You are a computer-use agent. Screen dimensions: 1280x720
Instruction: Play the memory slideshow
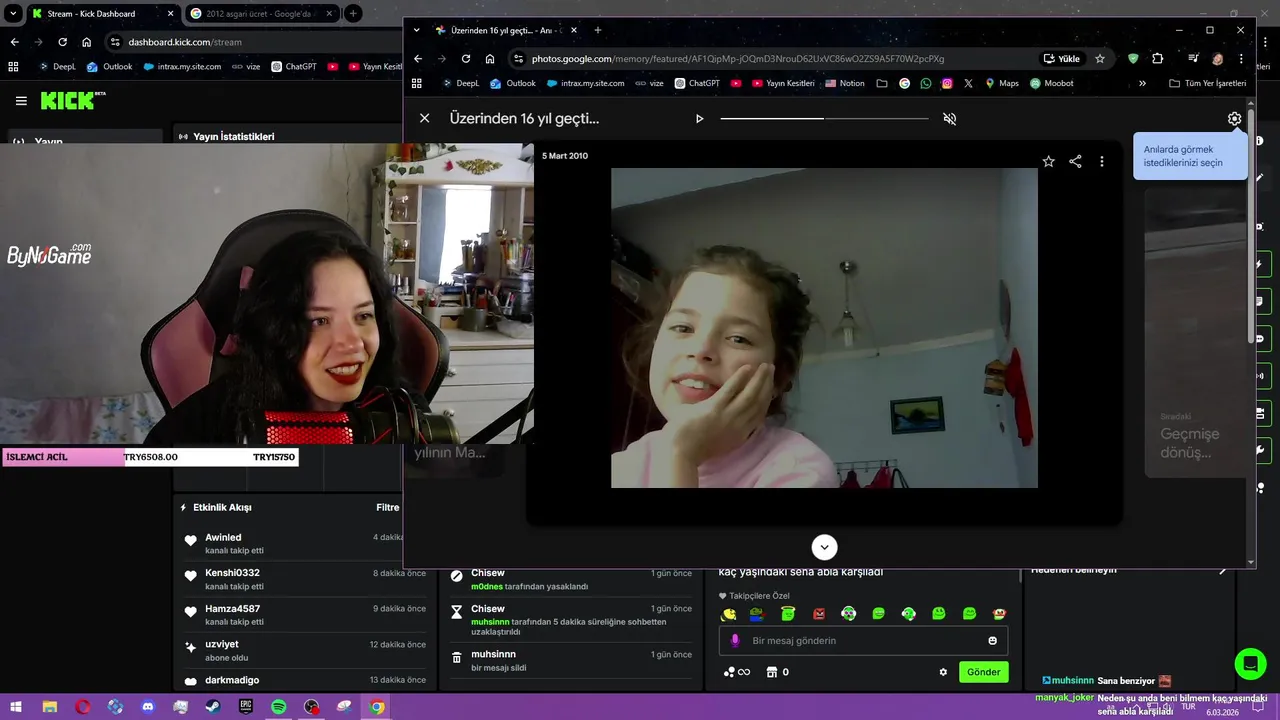699,118
